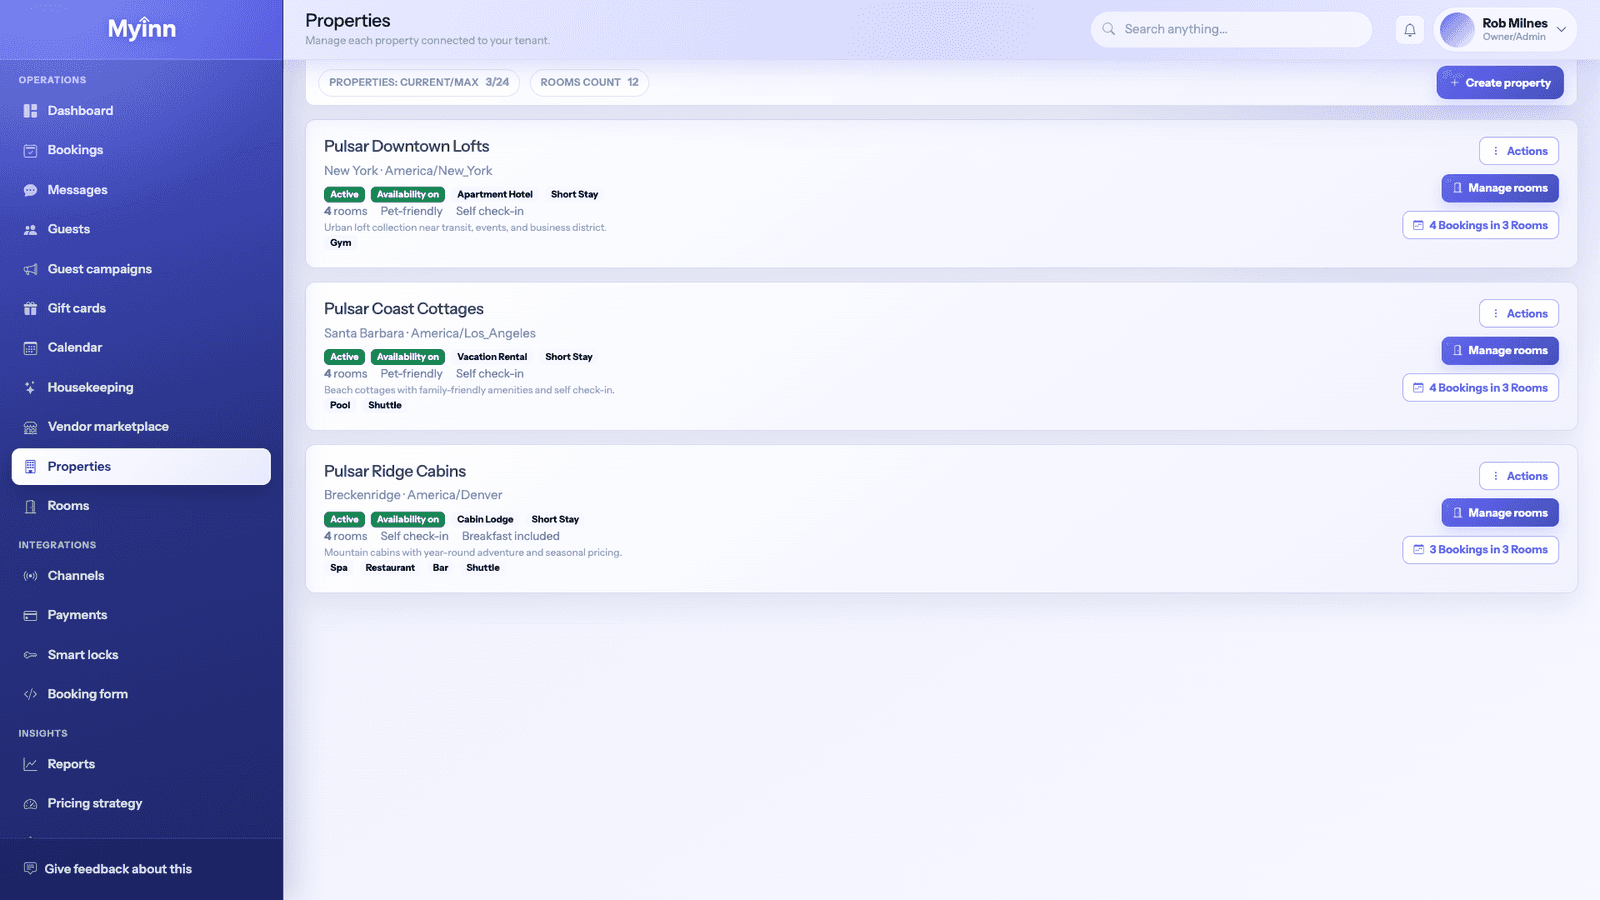The image size is (1600, 900).
Task: Click the Vacation Rental tag
Action: click(x=492, y=357)
